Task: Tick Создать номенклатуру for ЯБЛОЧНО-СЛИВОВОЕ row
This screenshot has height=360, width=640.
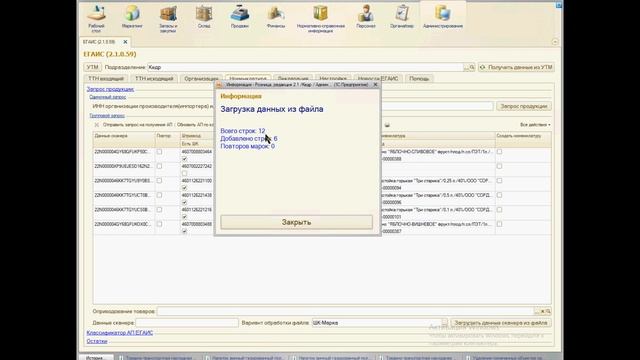Action: (499, 152)
